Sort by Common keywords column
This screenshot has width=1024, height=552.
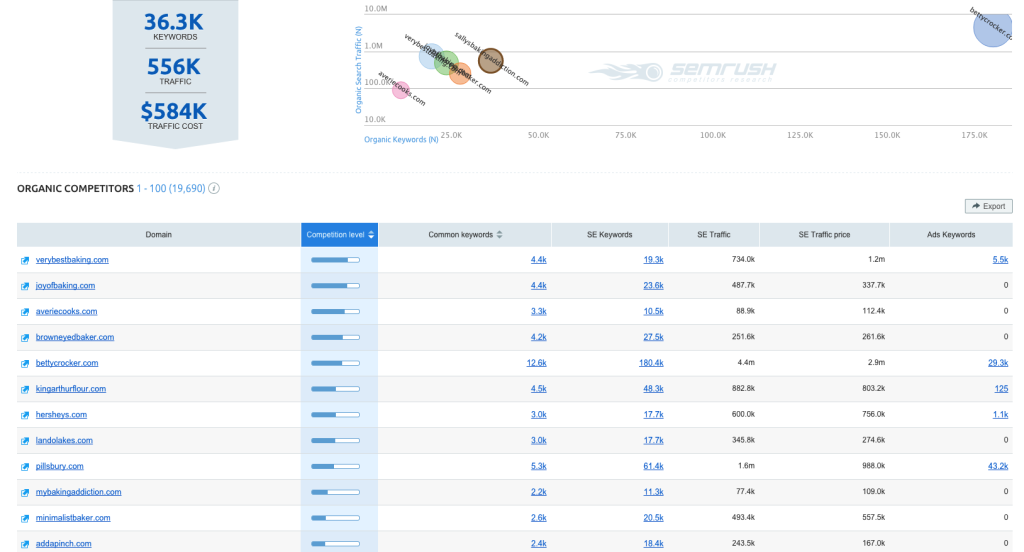click(465, 235)
